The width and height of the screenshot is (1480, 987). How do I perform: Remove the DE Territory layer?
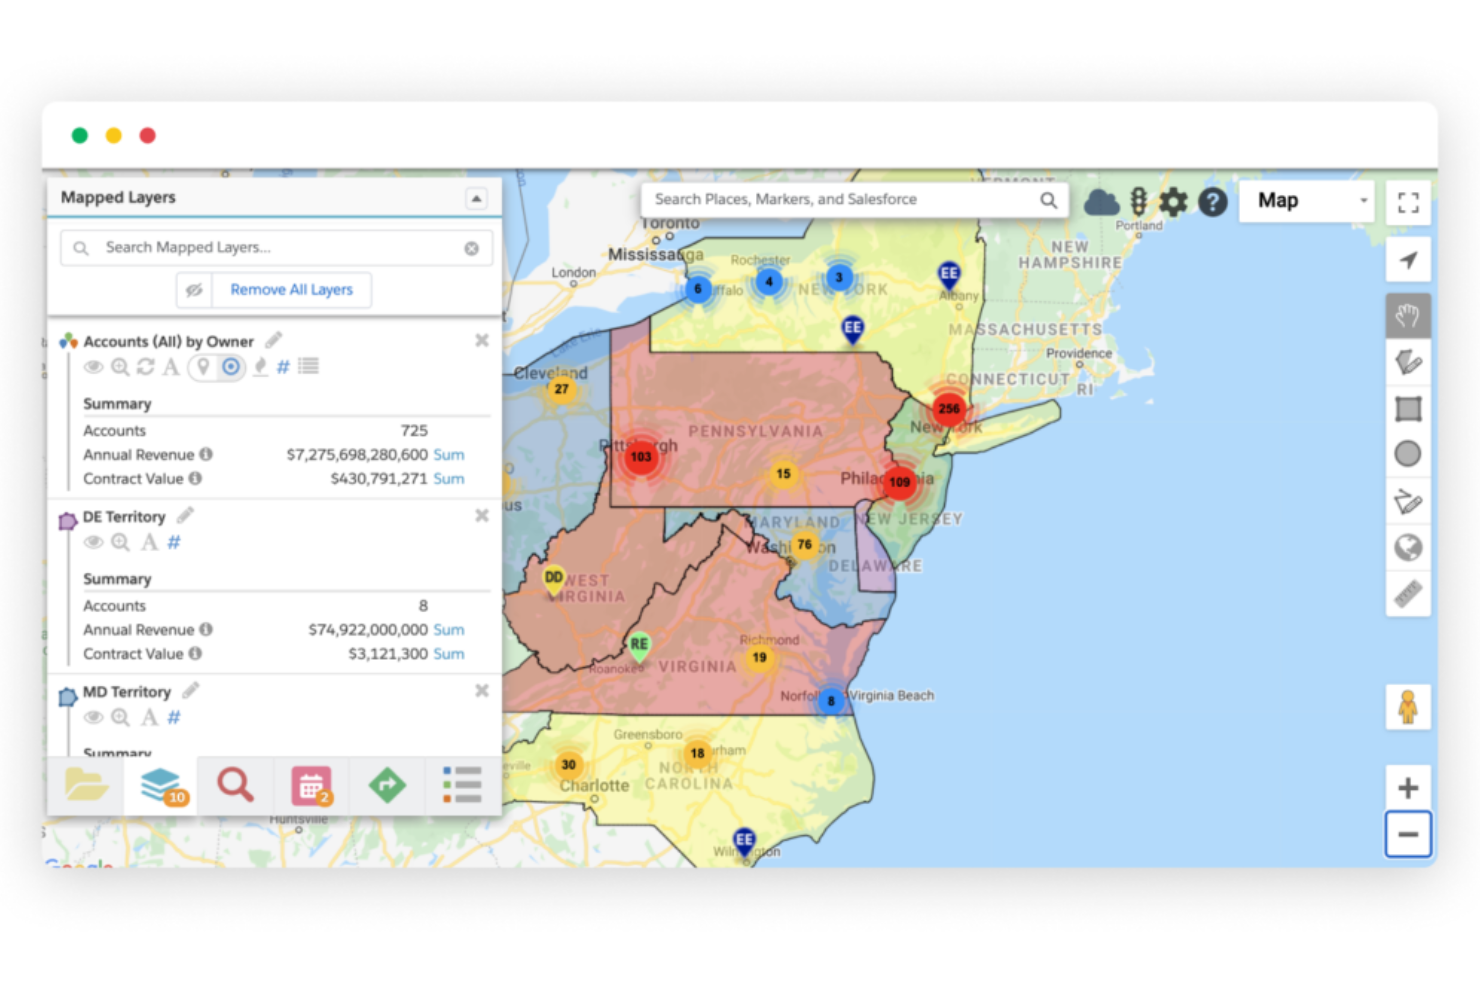click(x=482, y=515)
